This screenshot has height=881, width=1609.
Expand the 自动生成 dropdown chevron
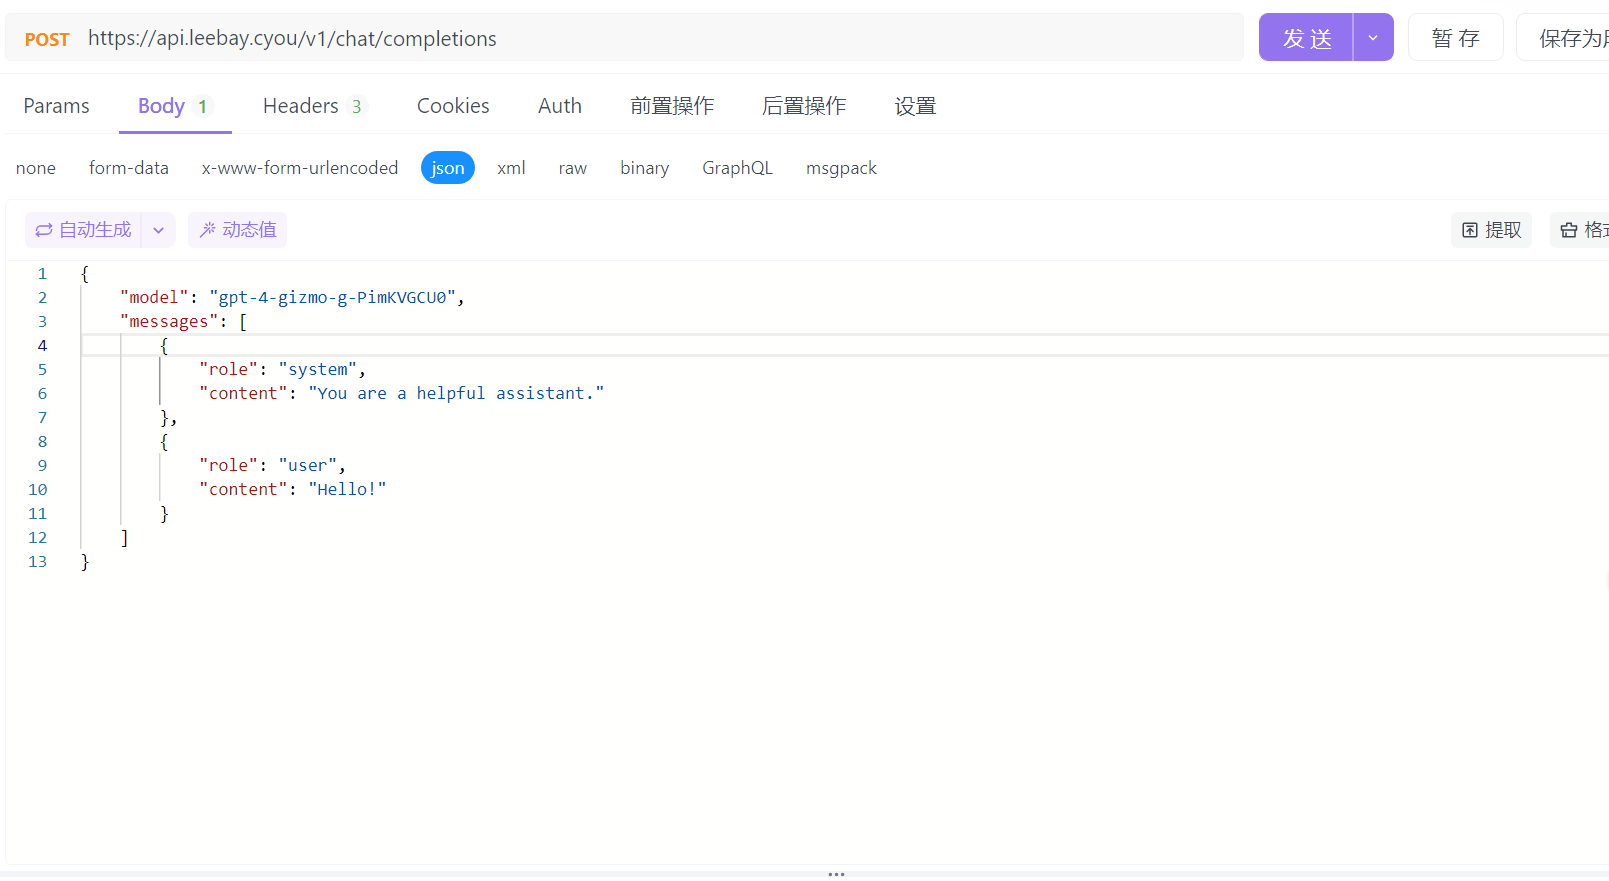pyautogui.click(x=158, y=230)
